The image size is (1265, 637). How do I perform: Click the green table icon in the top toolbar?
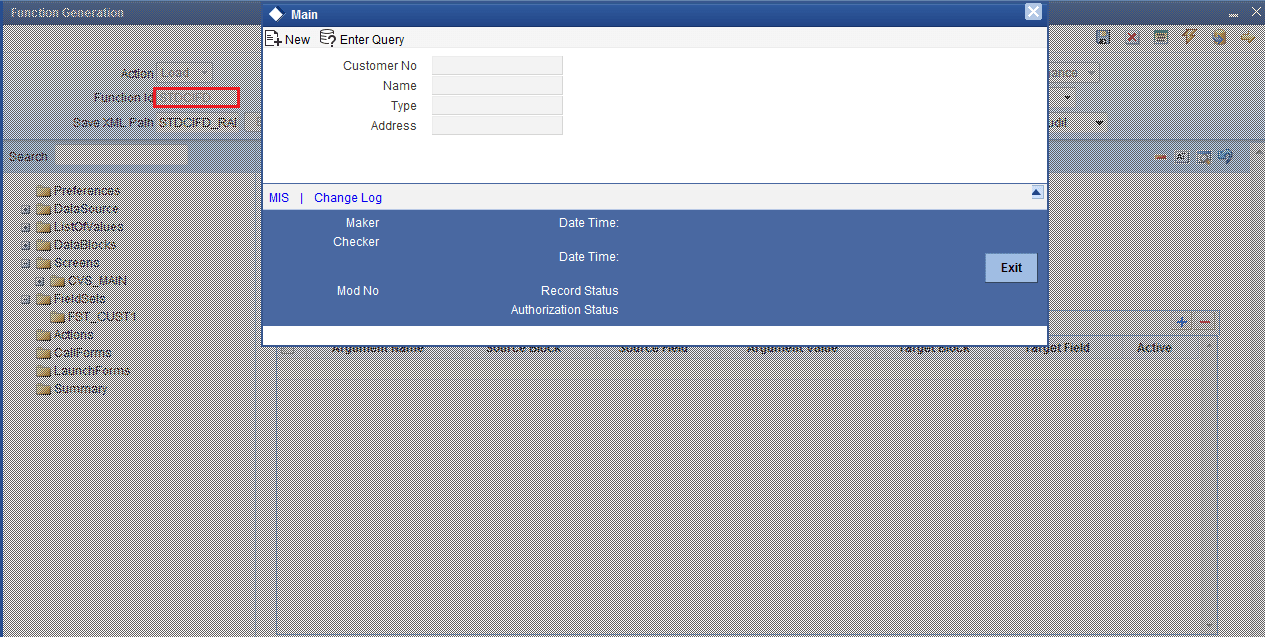(x=1161, y=37)
